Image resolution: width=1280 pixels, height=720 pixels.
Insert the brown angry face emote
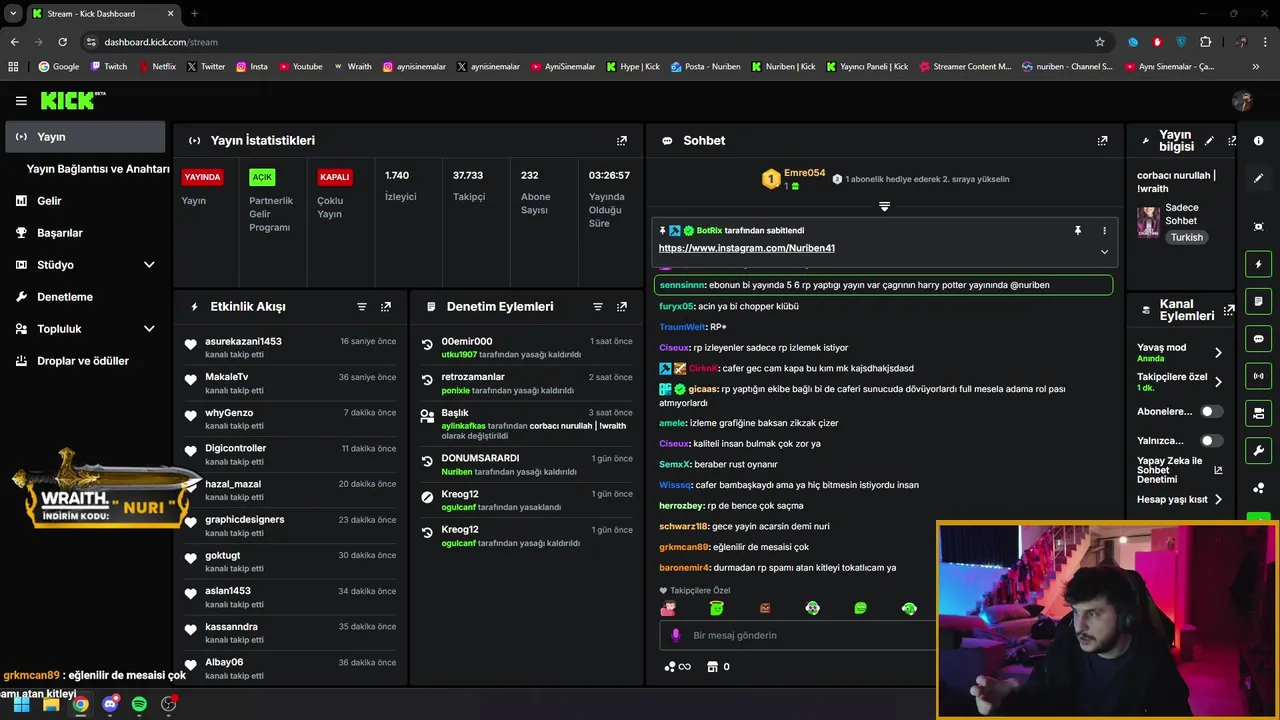[765, 608]
